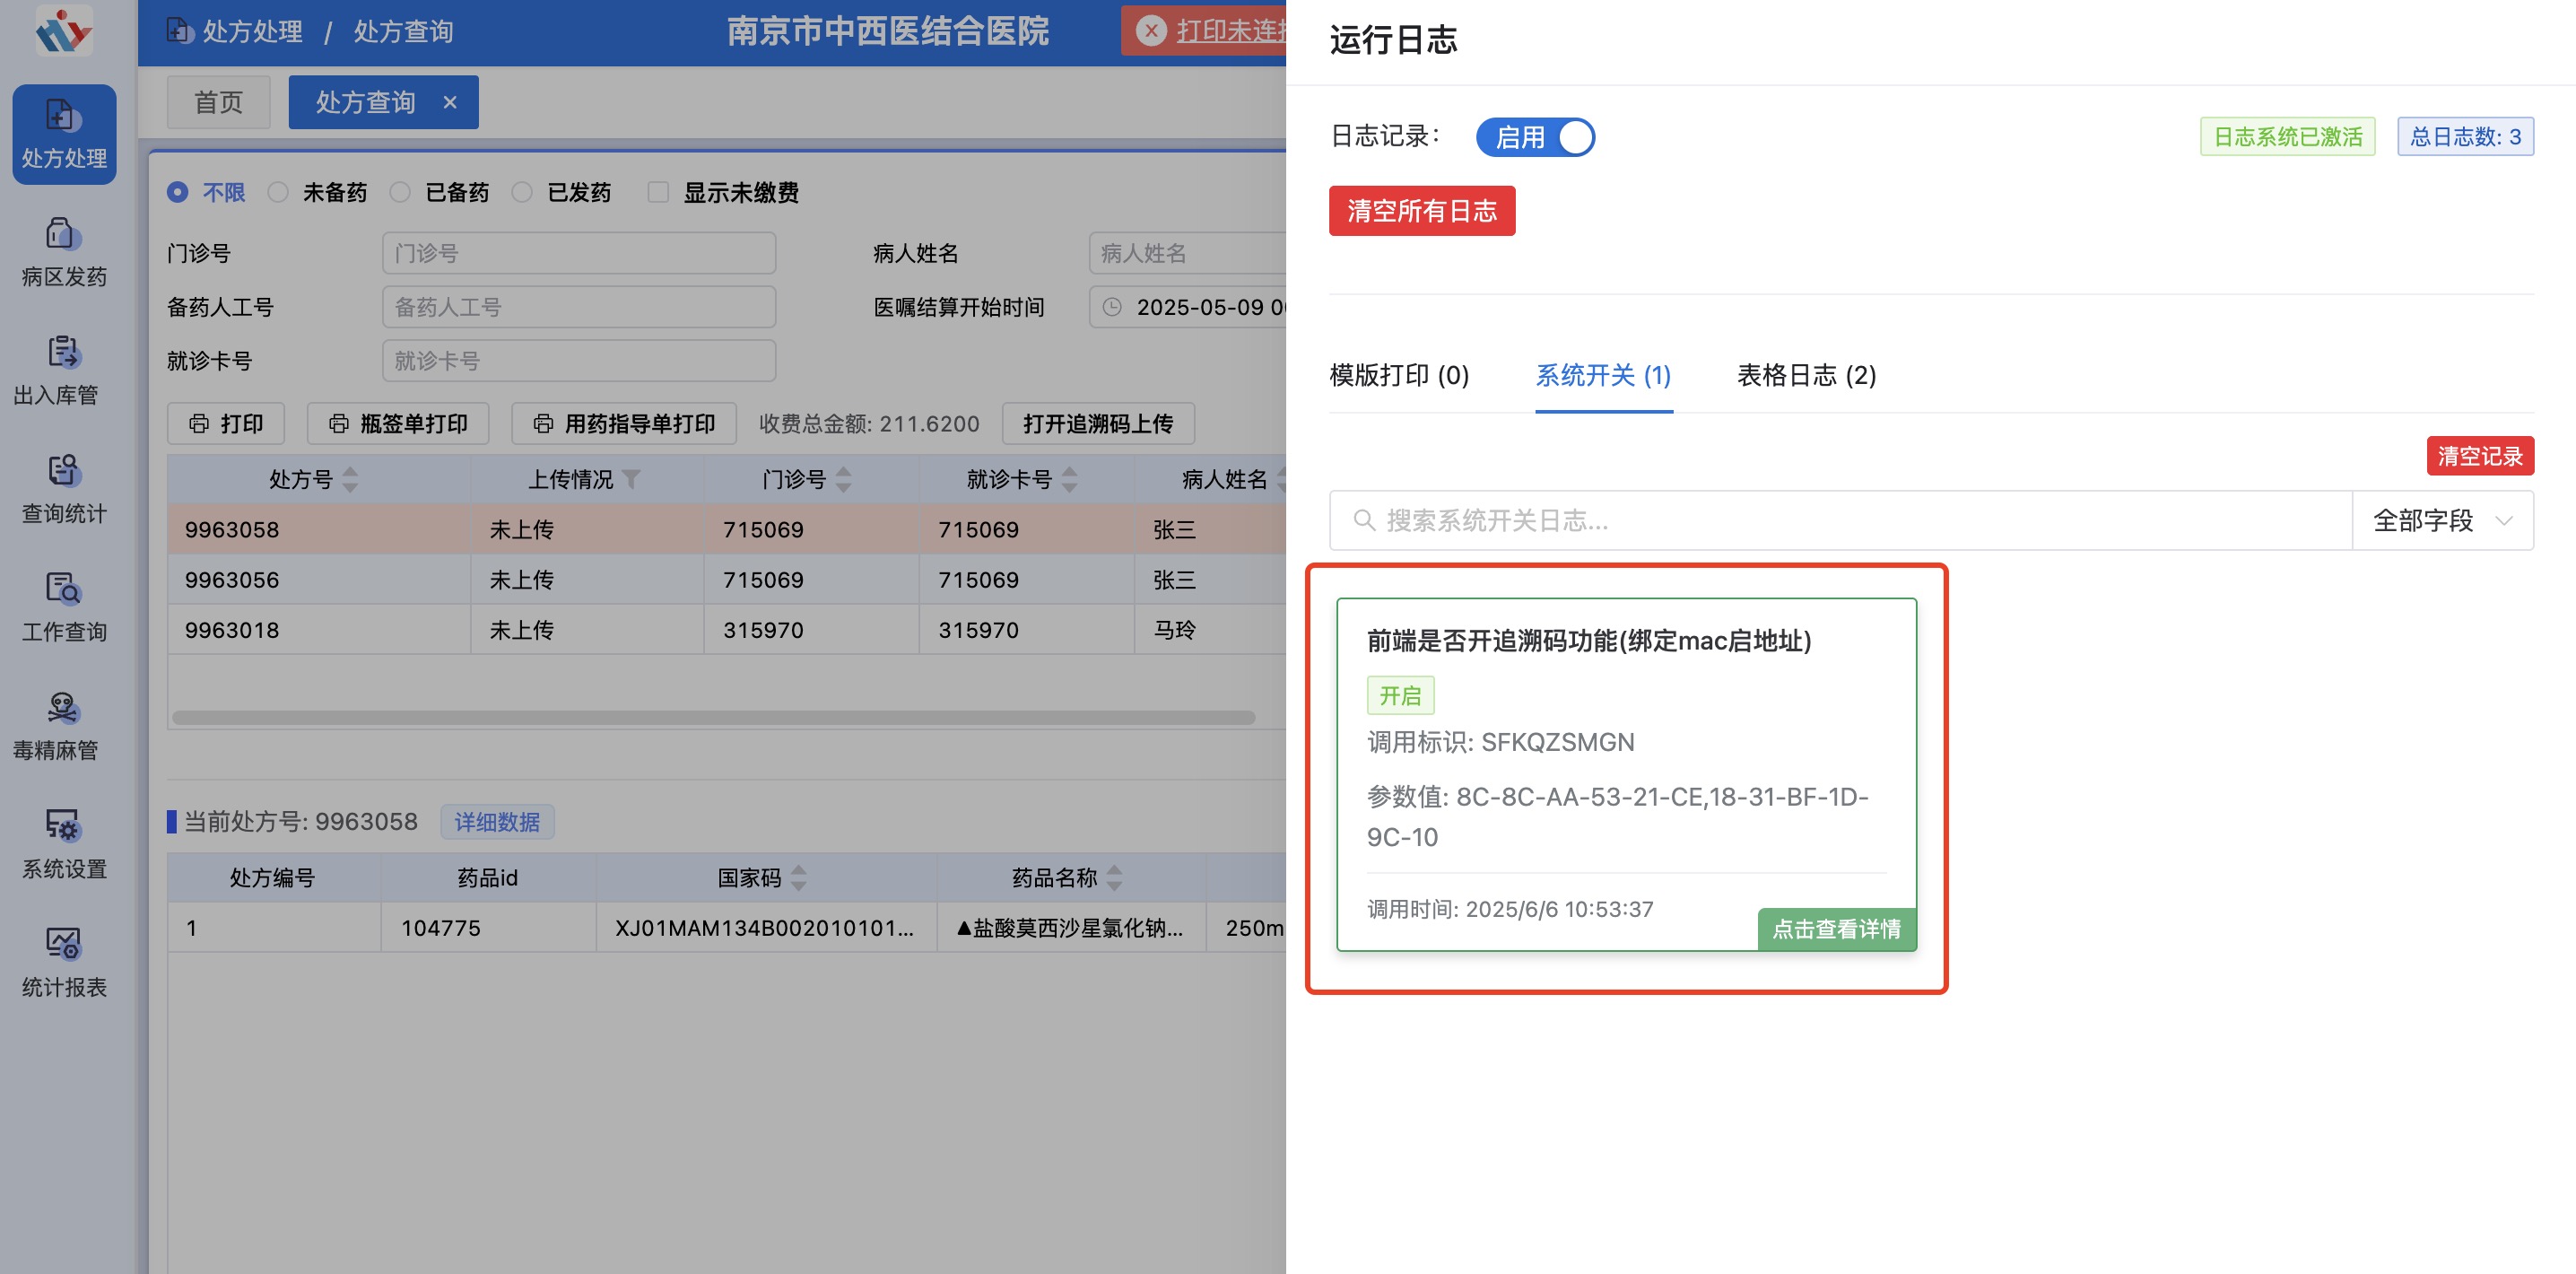Click the 打开追溯码上传 button

[x=1097, y=423]
